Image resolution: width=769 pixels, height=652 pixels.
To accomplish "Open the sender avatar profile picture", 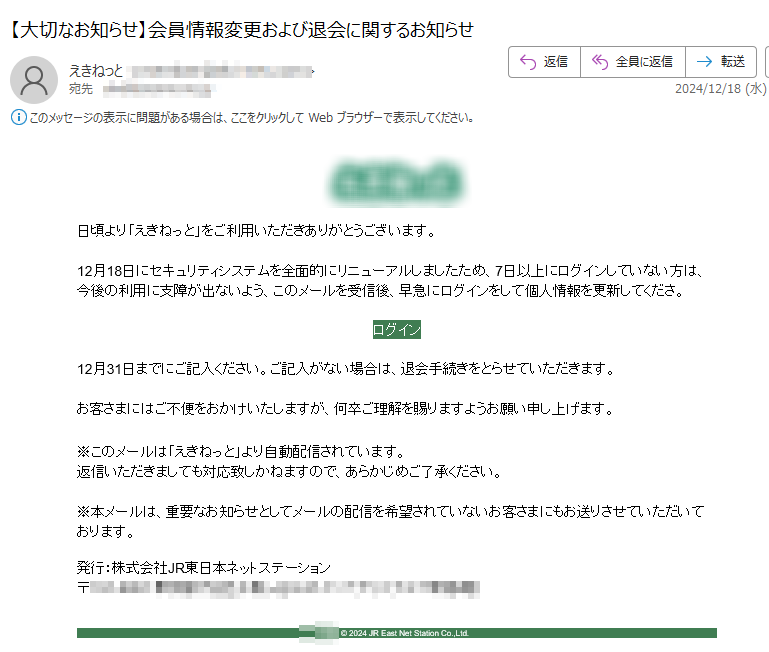I will pyautogui.click(x=34, y=80).
